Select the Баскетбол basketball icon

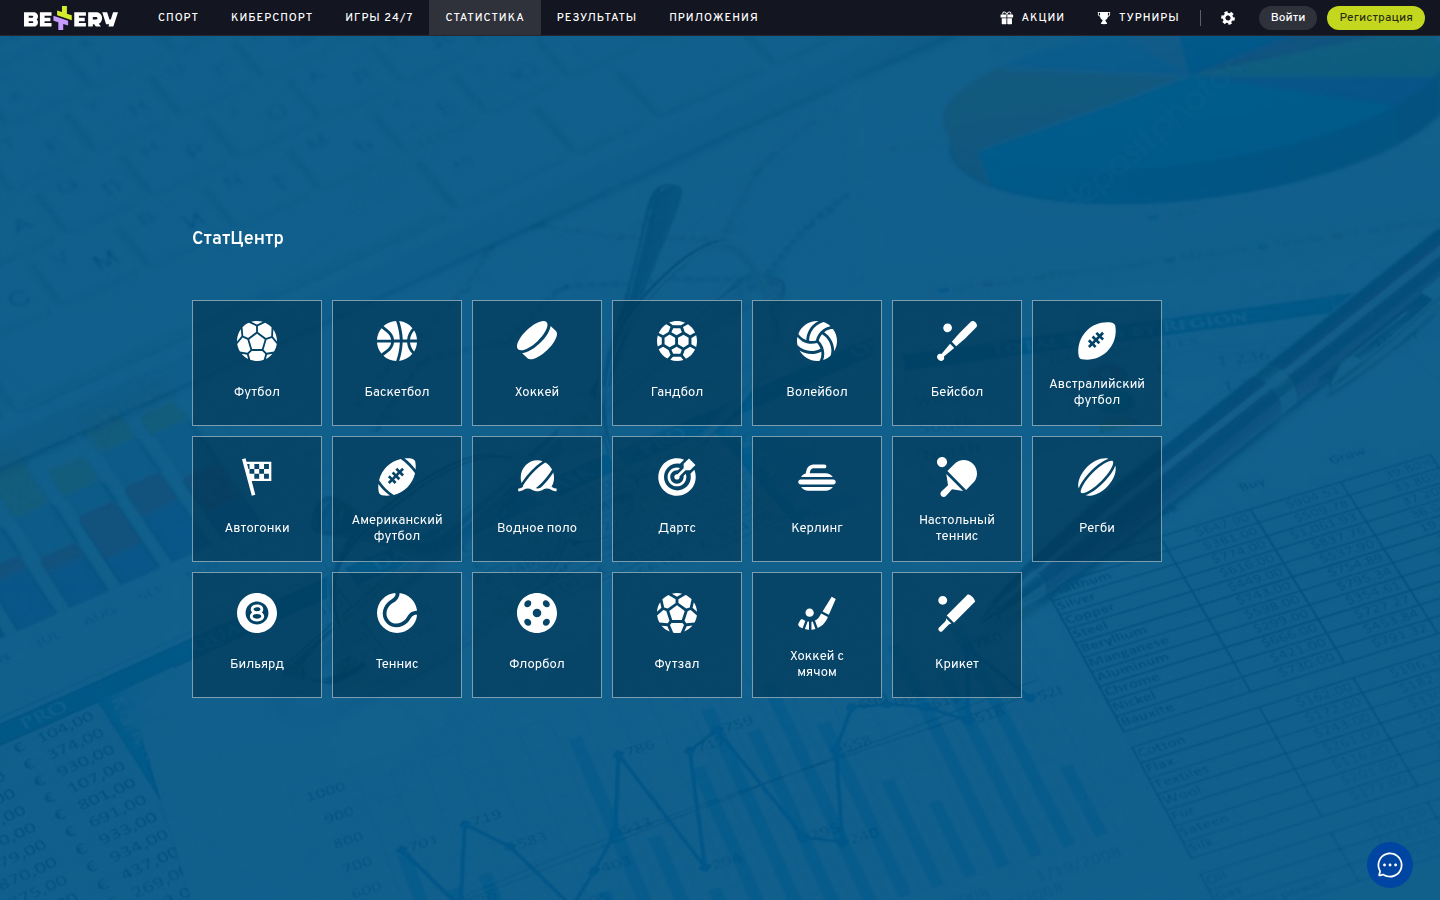click(397, 342)
